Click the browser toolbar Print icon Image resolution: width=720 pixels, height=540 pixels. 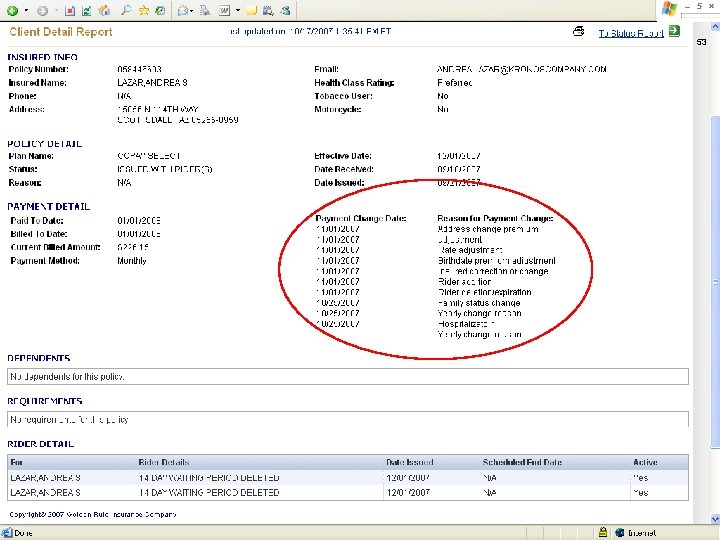[205, 10]
